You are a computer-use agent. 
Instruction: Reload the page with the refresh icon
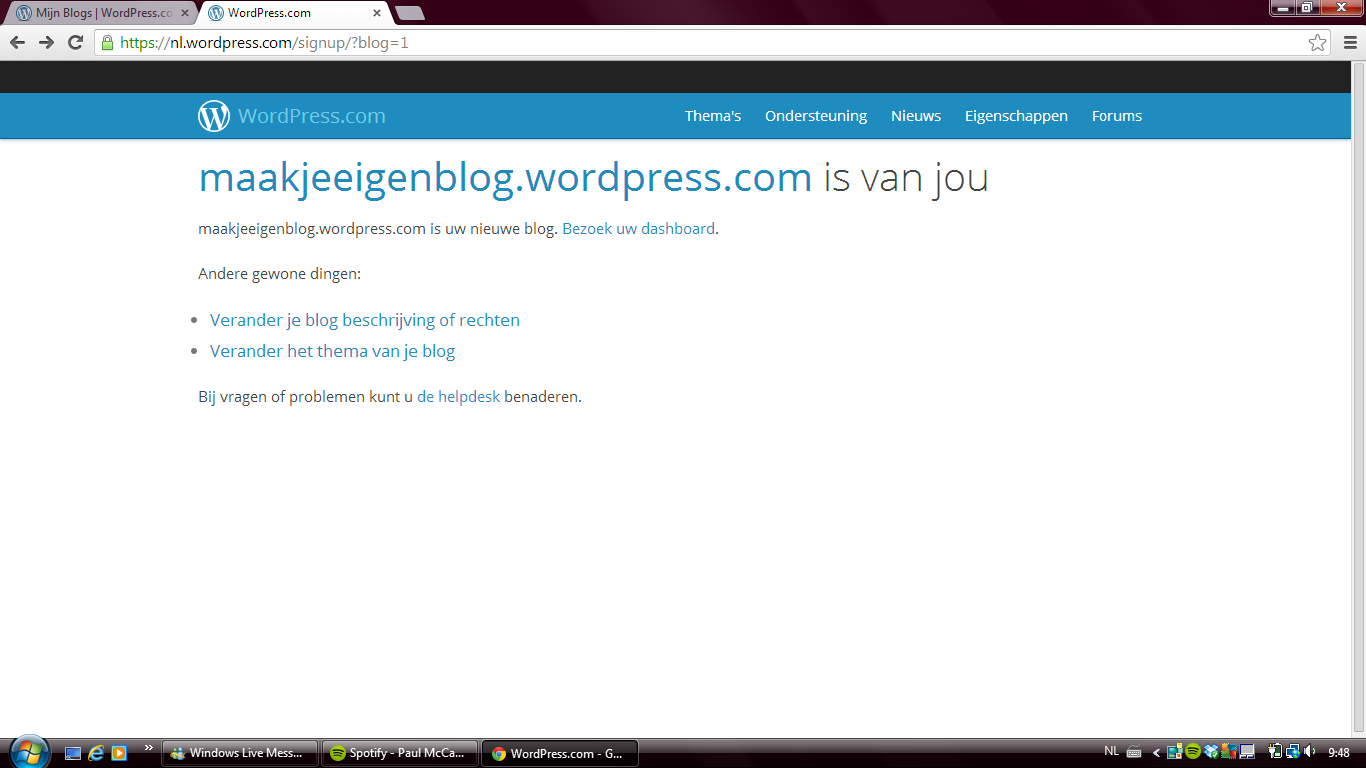click(x=75, y=42)
